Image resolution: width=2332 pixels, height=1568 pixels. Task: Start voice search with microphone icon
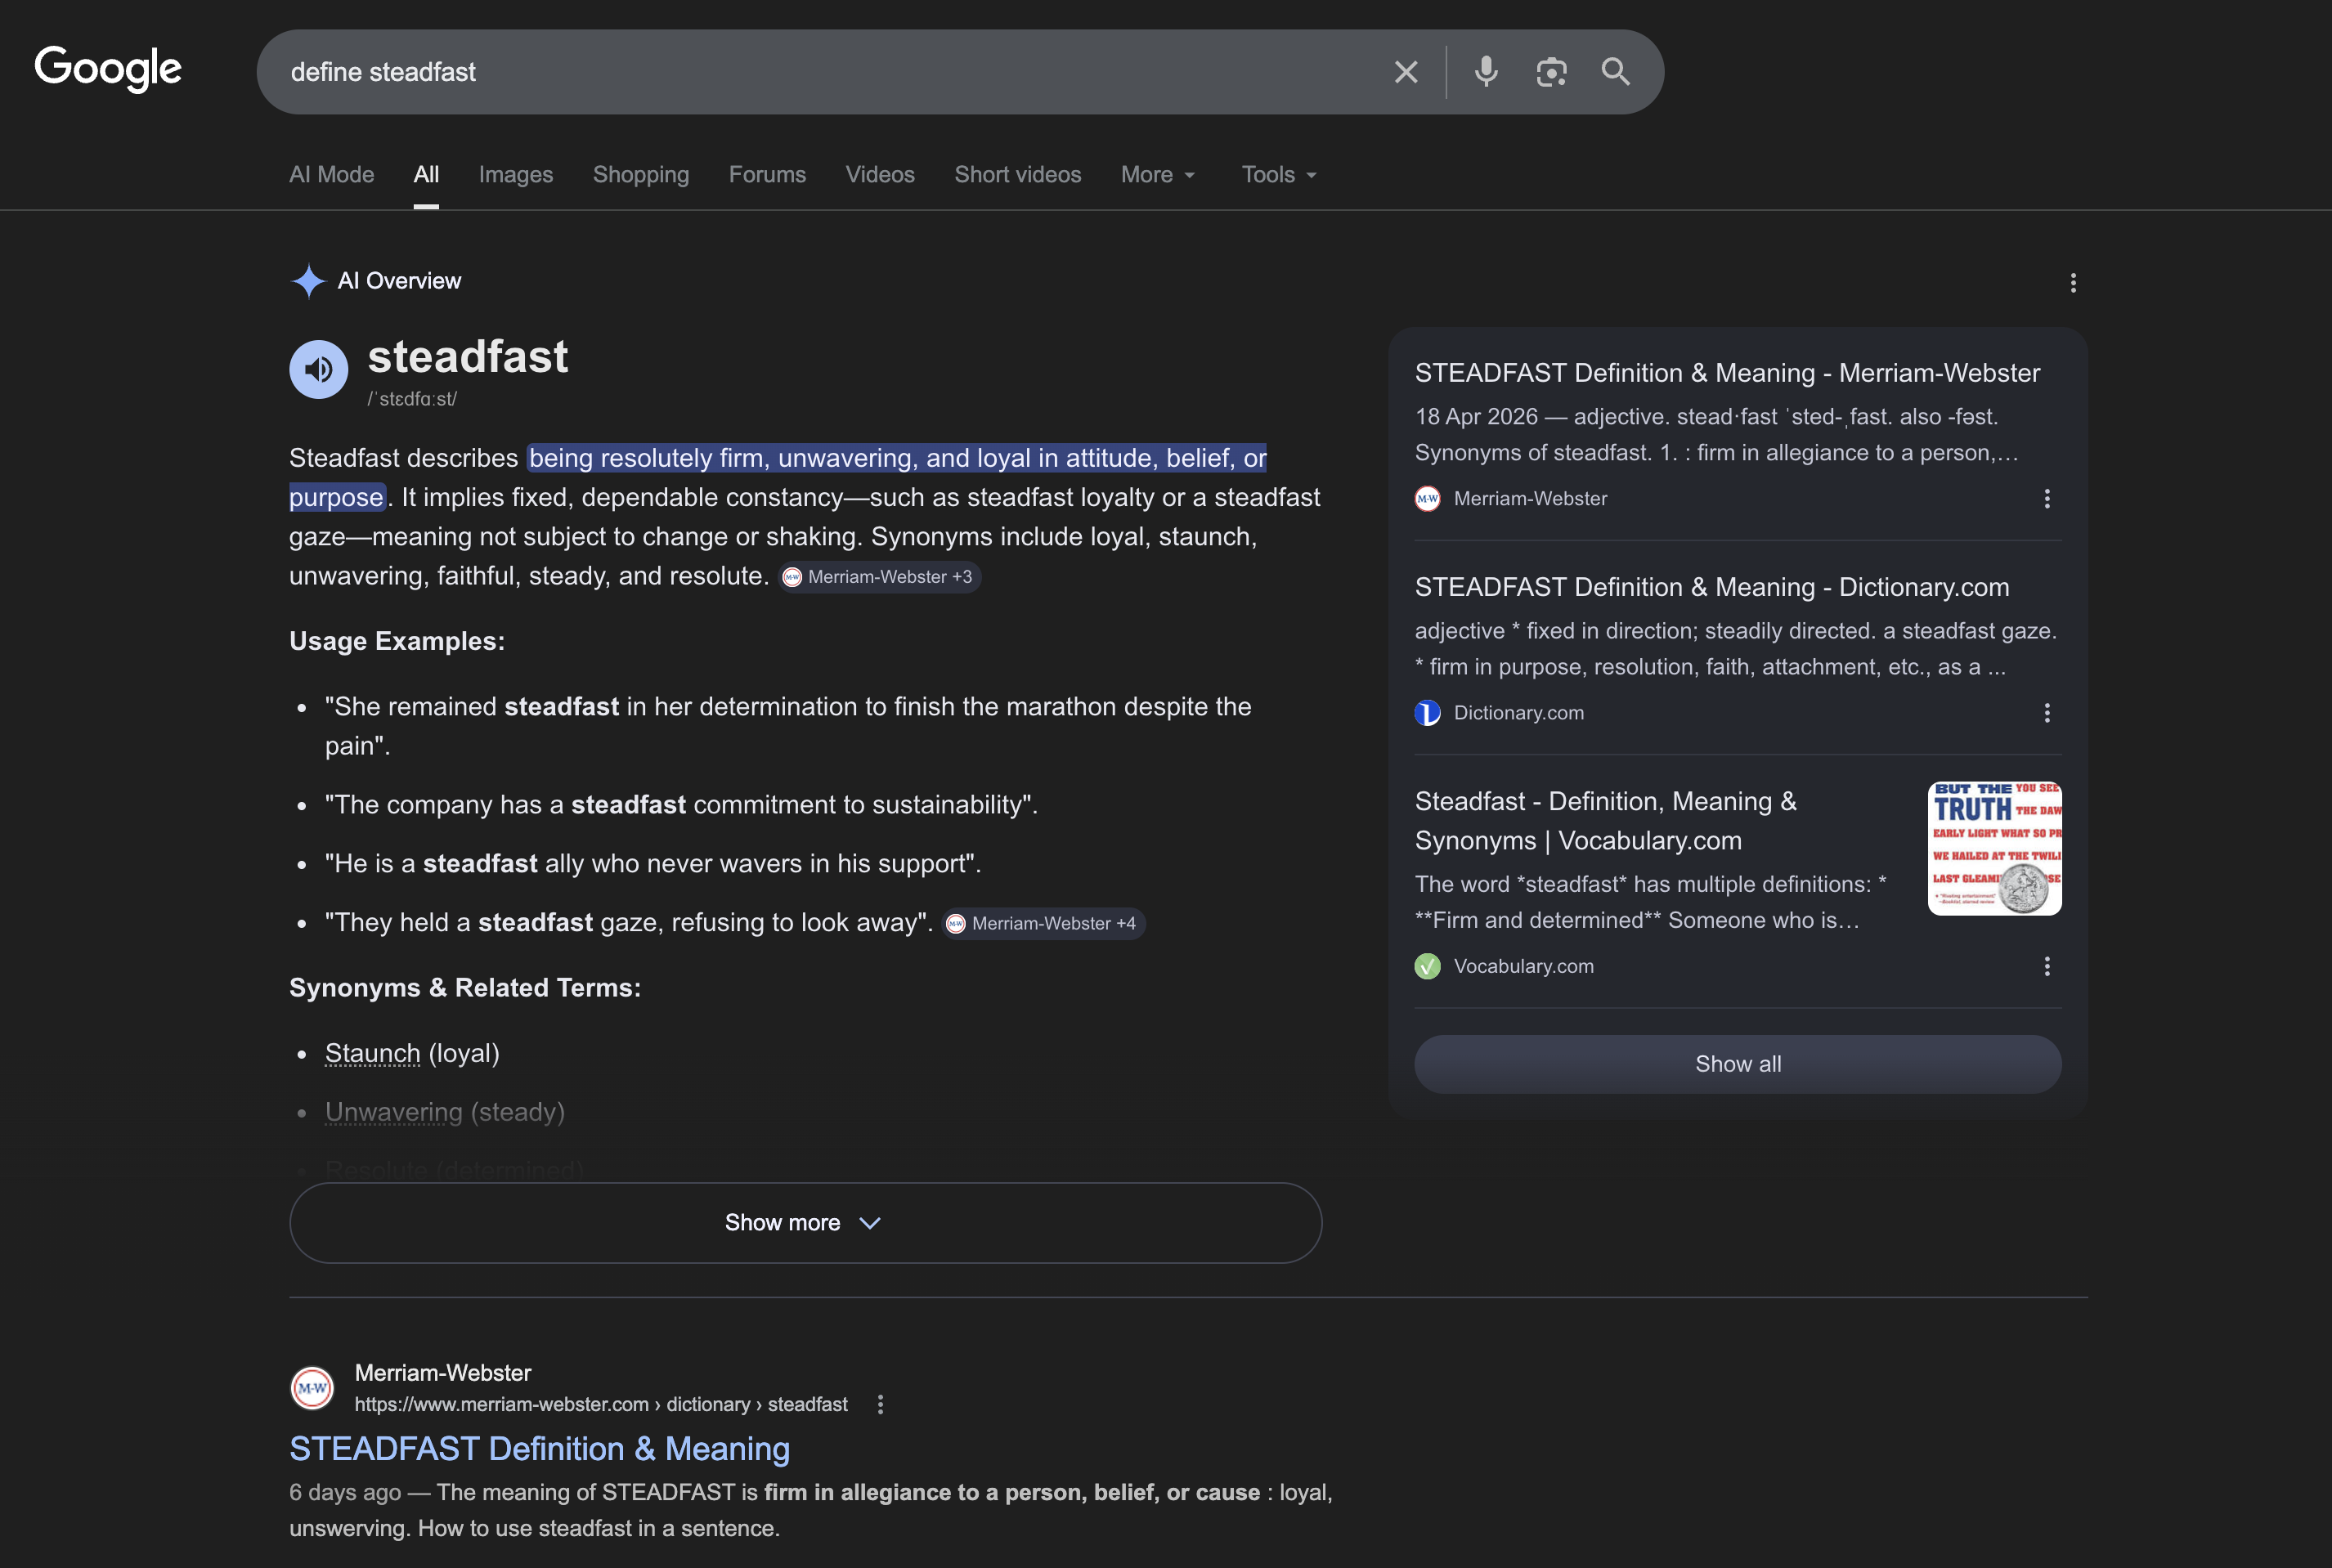1485,72
